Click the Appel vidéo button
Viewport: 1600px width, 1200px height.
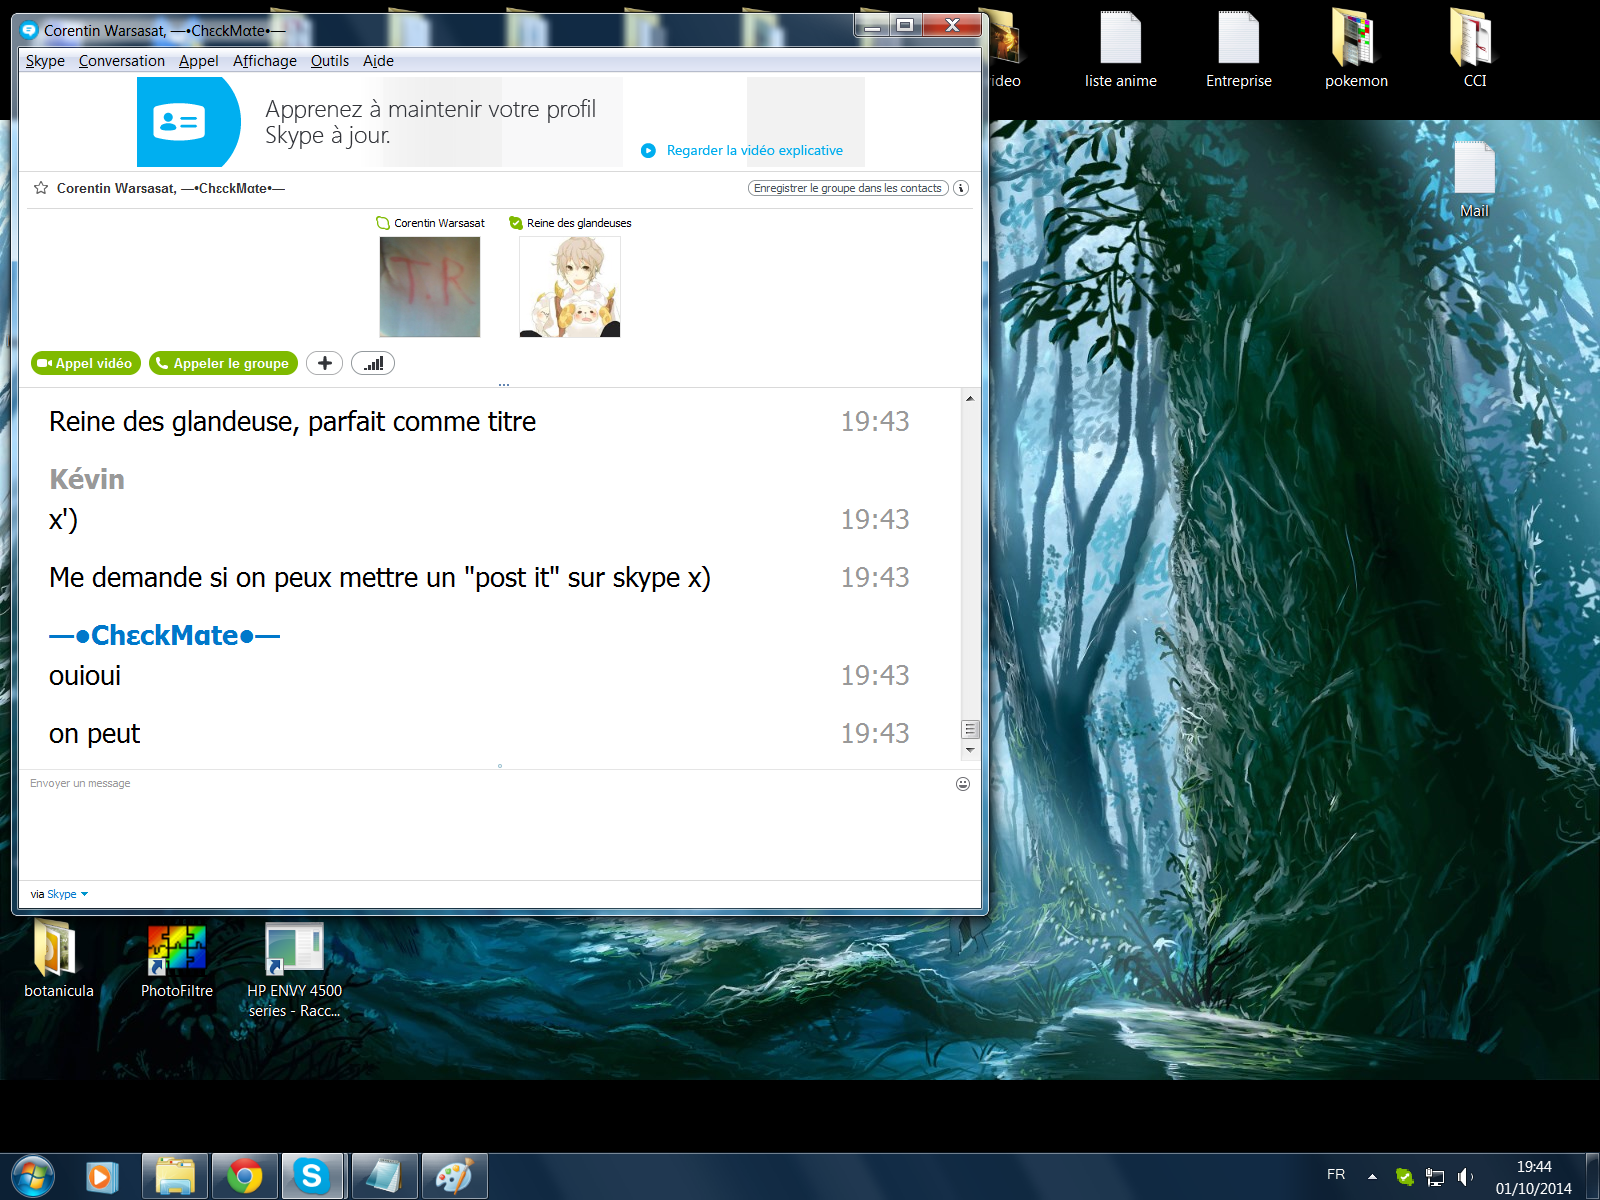(x=86, y=363)
